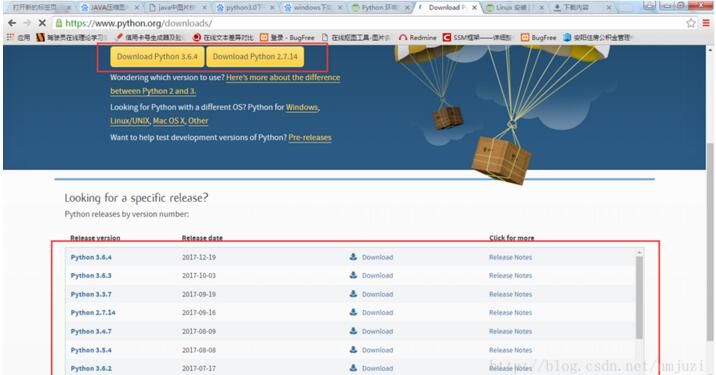Image resolution: width=716 pixels, height=375 pixels.
Task: Open the Chrome hamburger menu
Action: tap(706, 23)
